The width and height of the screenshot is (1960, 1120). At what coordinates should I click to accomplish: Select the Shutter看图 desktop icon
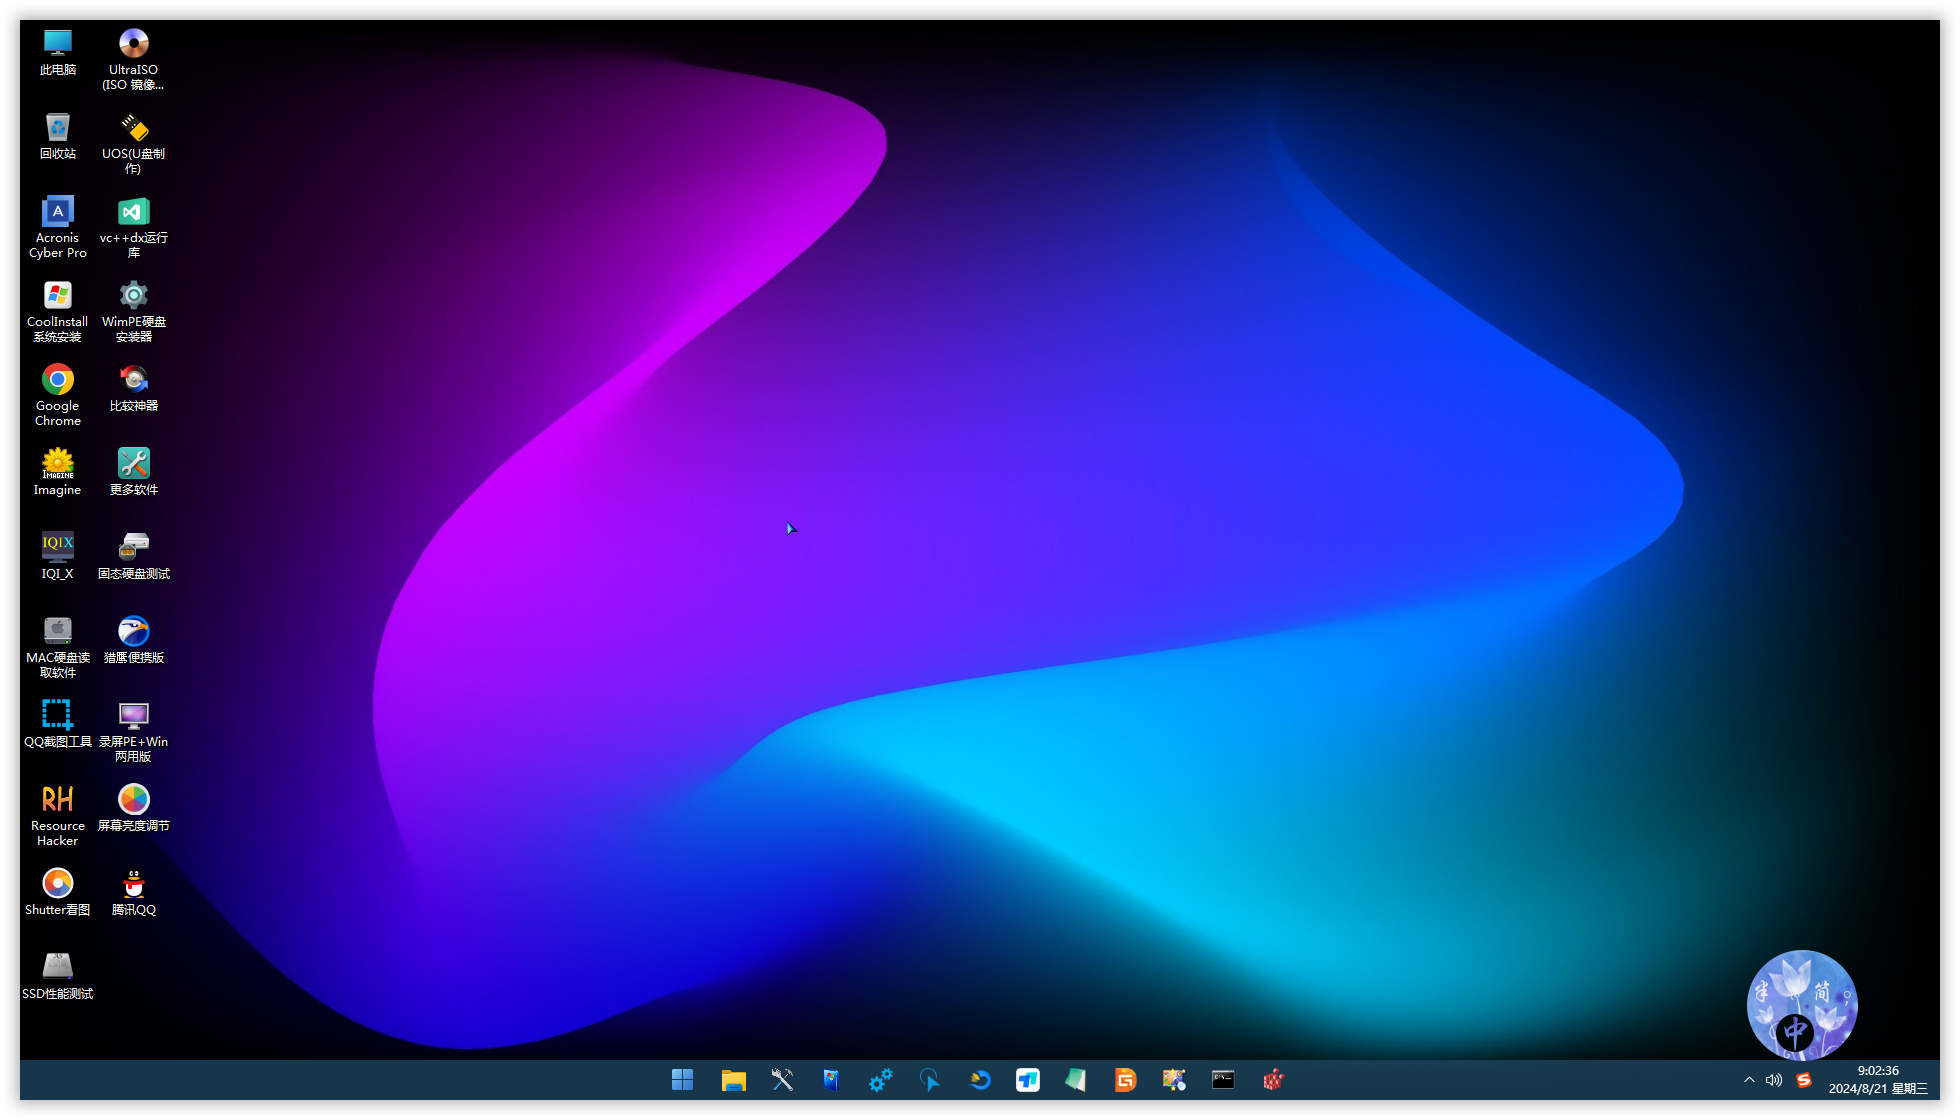click(58, 892)
